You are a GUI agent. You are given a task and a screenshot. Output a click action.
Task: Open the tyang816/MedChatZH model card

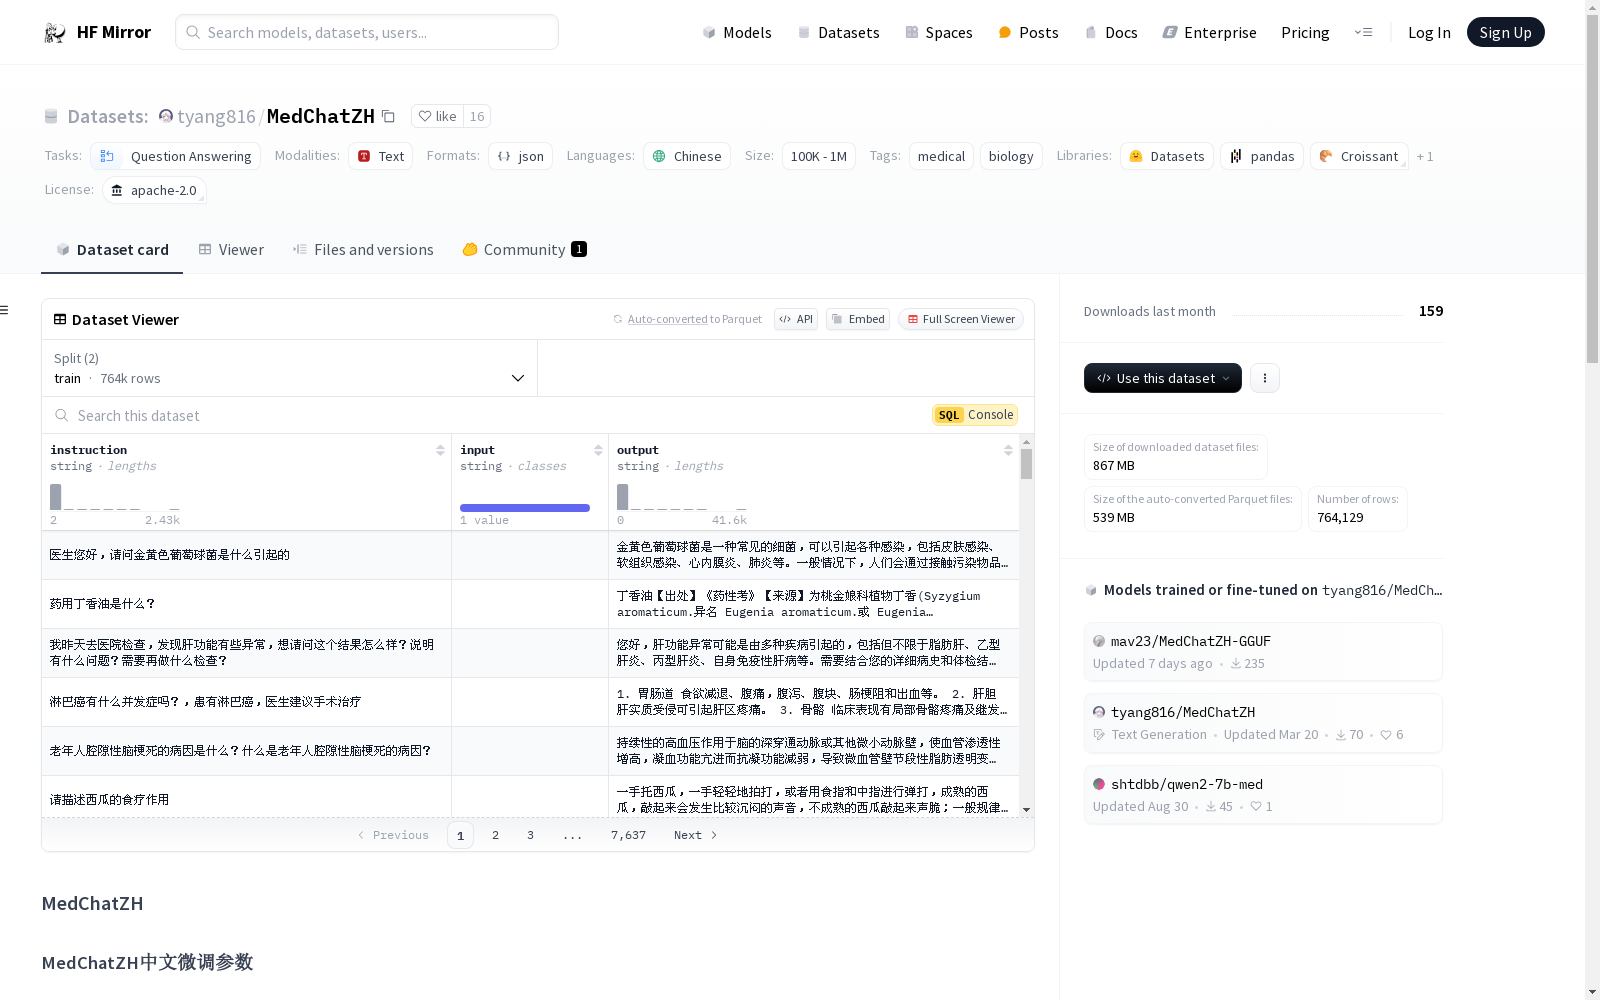pyautogui.click(x=1263, y=723)
